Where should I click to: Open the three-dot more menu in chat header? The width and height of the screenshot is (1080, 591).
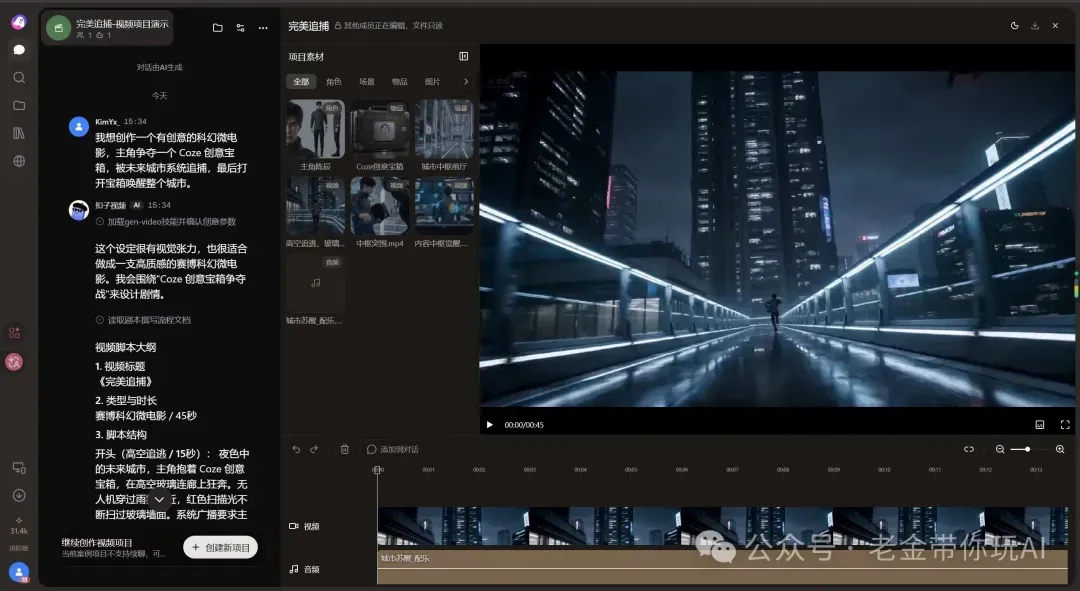263,28
